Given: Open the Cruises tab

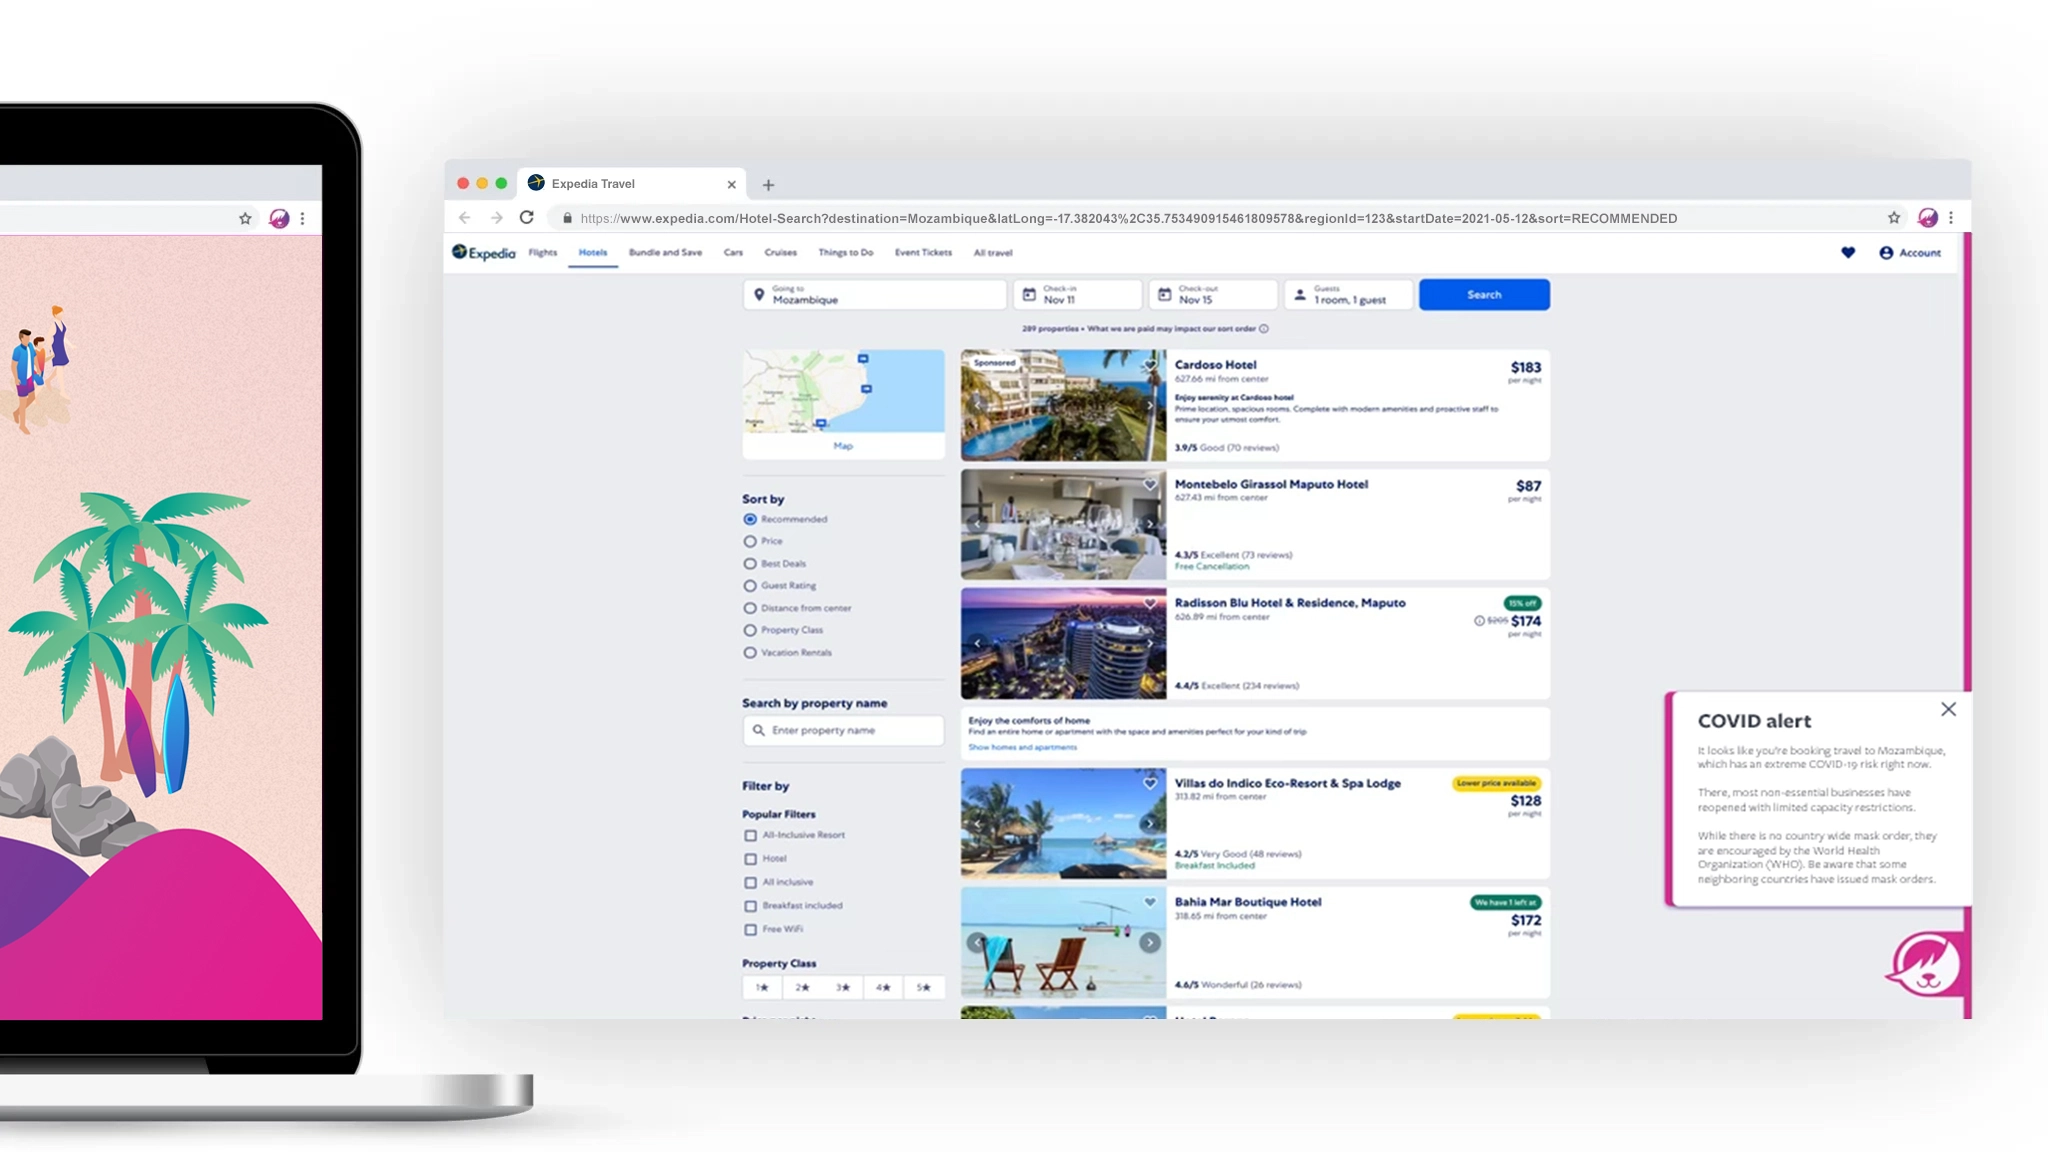Looking at the screenshot, I should pyautogui.click(x=781, y=253).
